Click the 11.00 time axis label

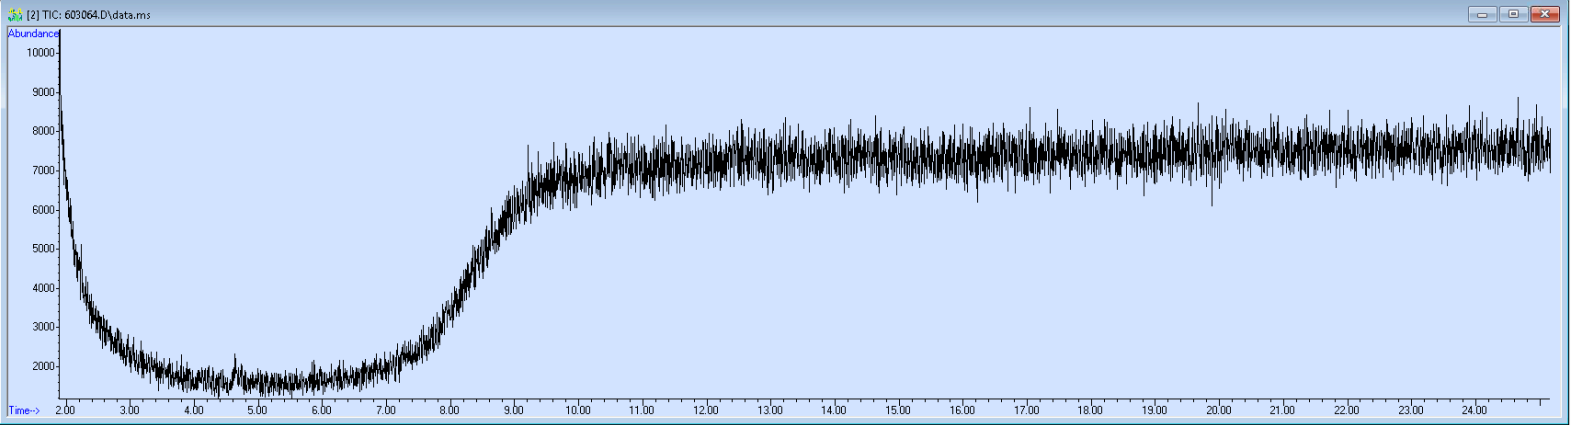tap(641, 410)
